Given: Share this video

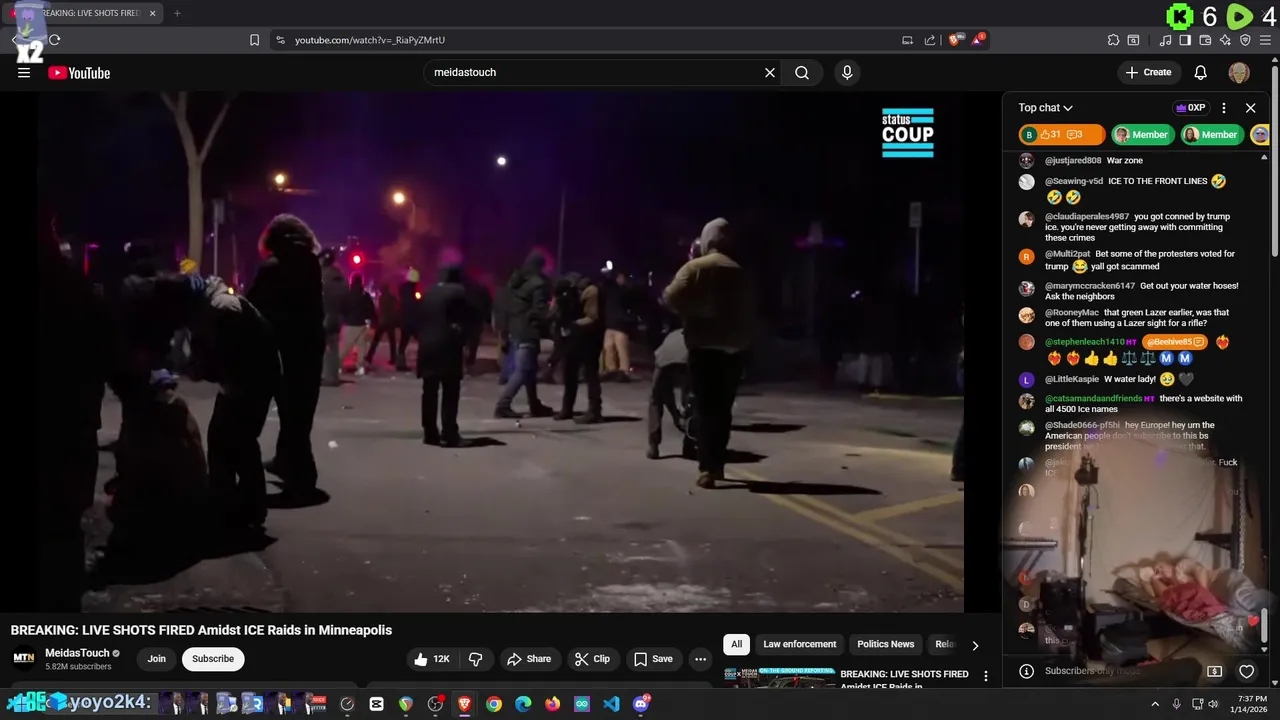Looking at the screenshot, I should [x=529, y=659].
